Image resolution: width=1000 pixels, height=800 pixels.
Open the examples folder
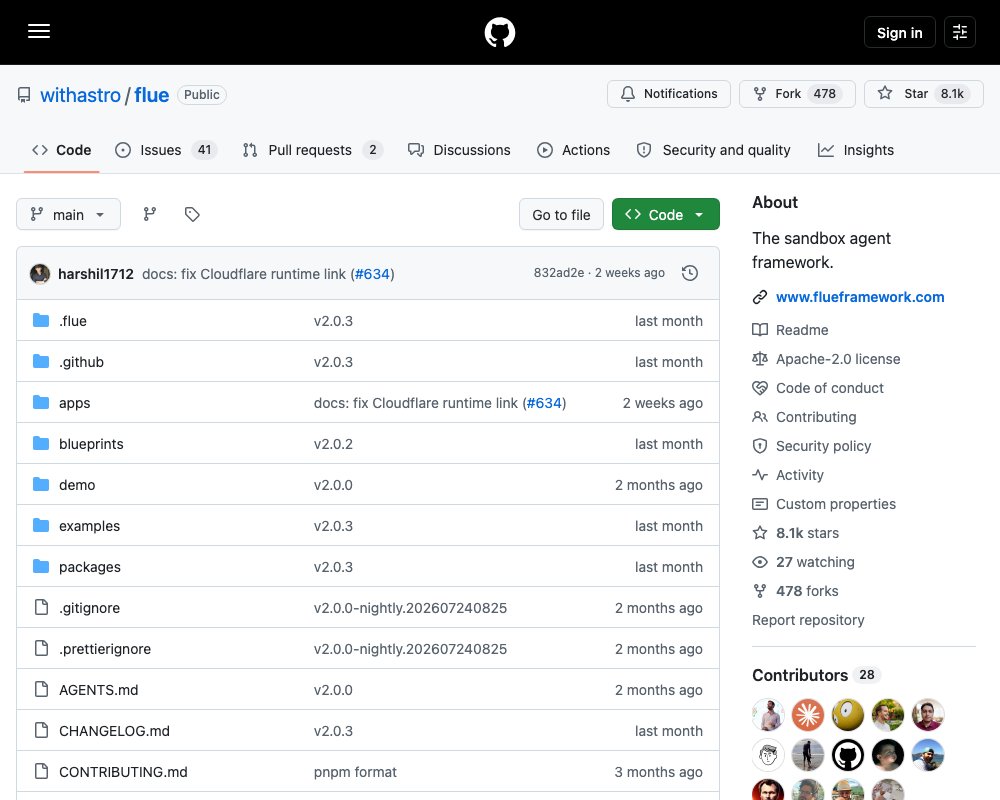[89, 526]
